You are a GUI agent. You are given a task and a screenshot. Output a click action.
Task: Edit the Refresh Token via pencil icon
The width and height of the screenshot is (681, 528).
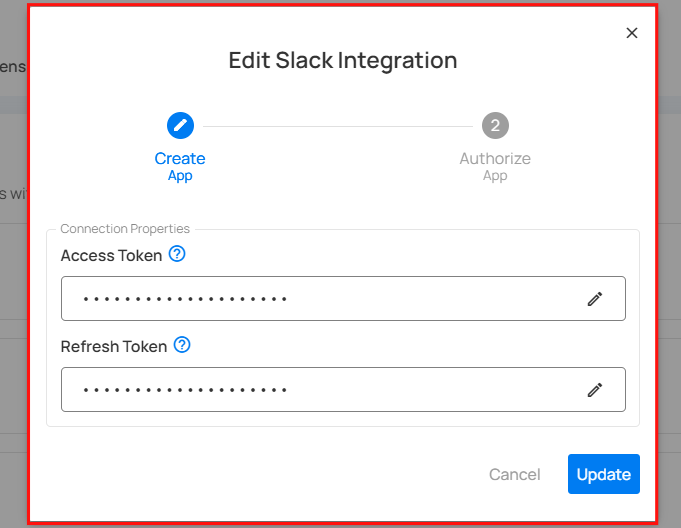595,390
